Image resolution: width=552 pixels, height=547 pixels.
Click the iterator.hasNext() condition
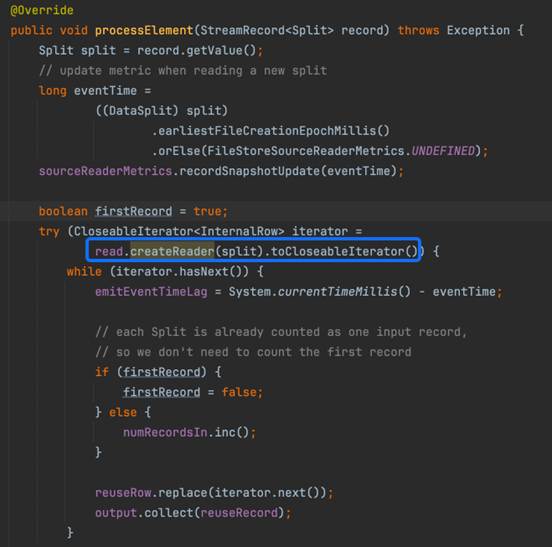tap(179, 272)
